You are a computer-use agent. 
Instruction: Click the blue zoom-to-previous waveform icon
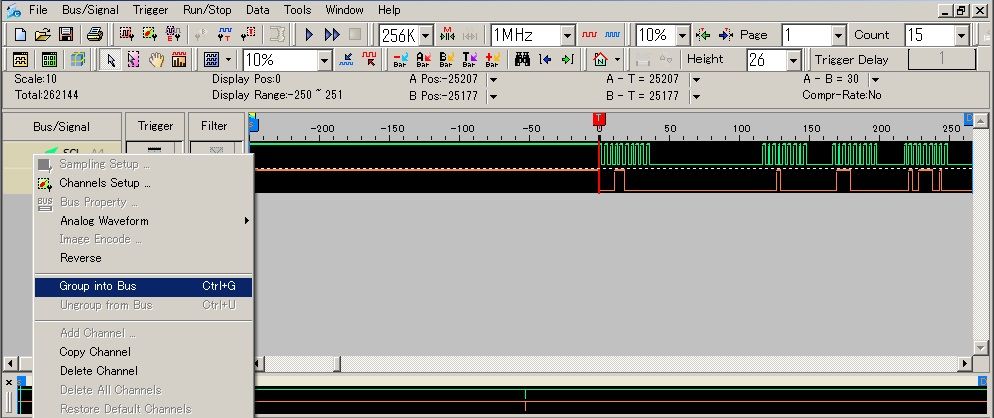coord(346,60)
